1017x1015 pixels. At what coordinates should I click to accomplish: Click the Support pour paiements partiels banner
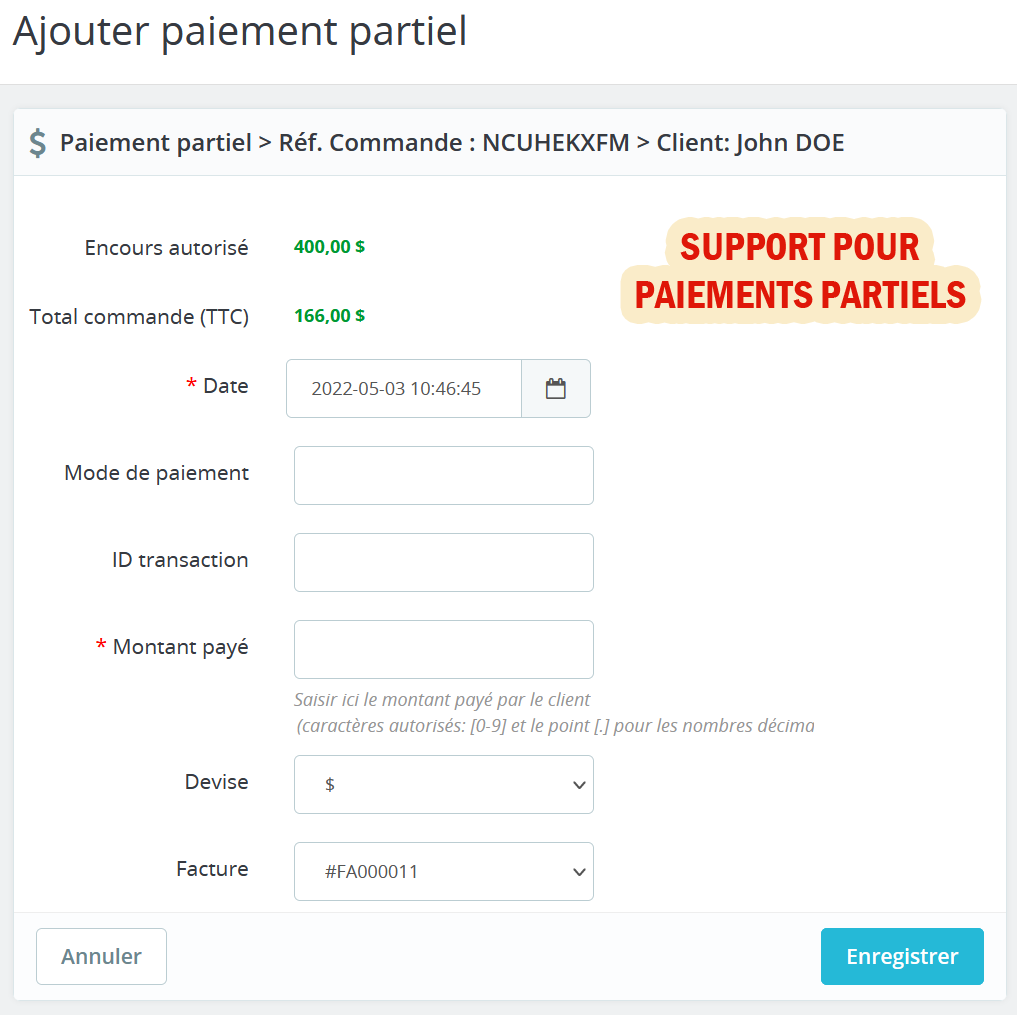point(800,271)
